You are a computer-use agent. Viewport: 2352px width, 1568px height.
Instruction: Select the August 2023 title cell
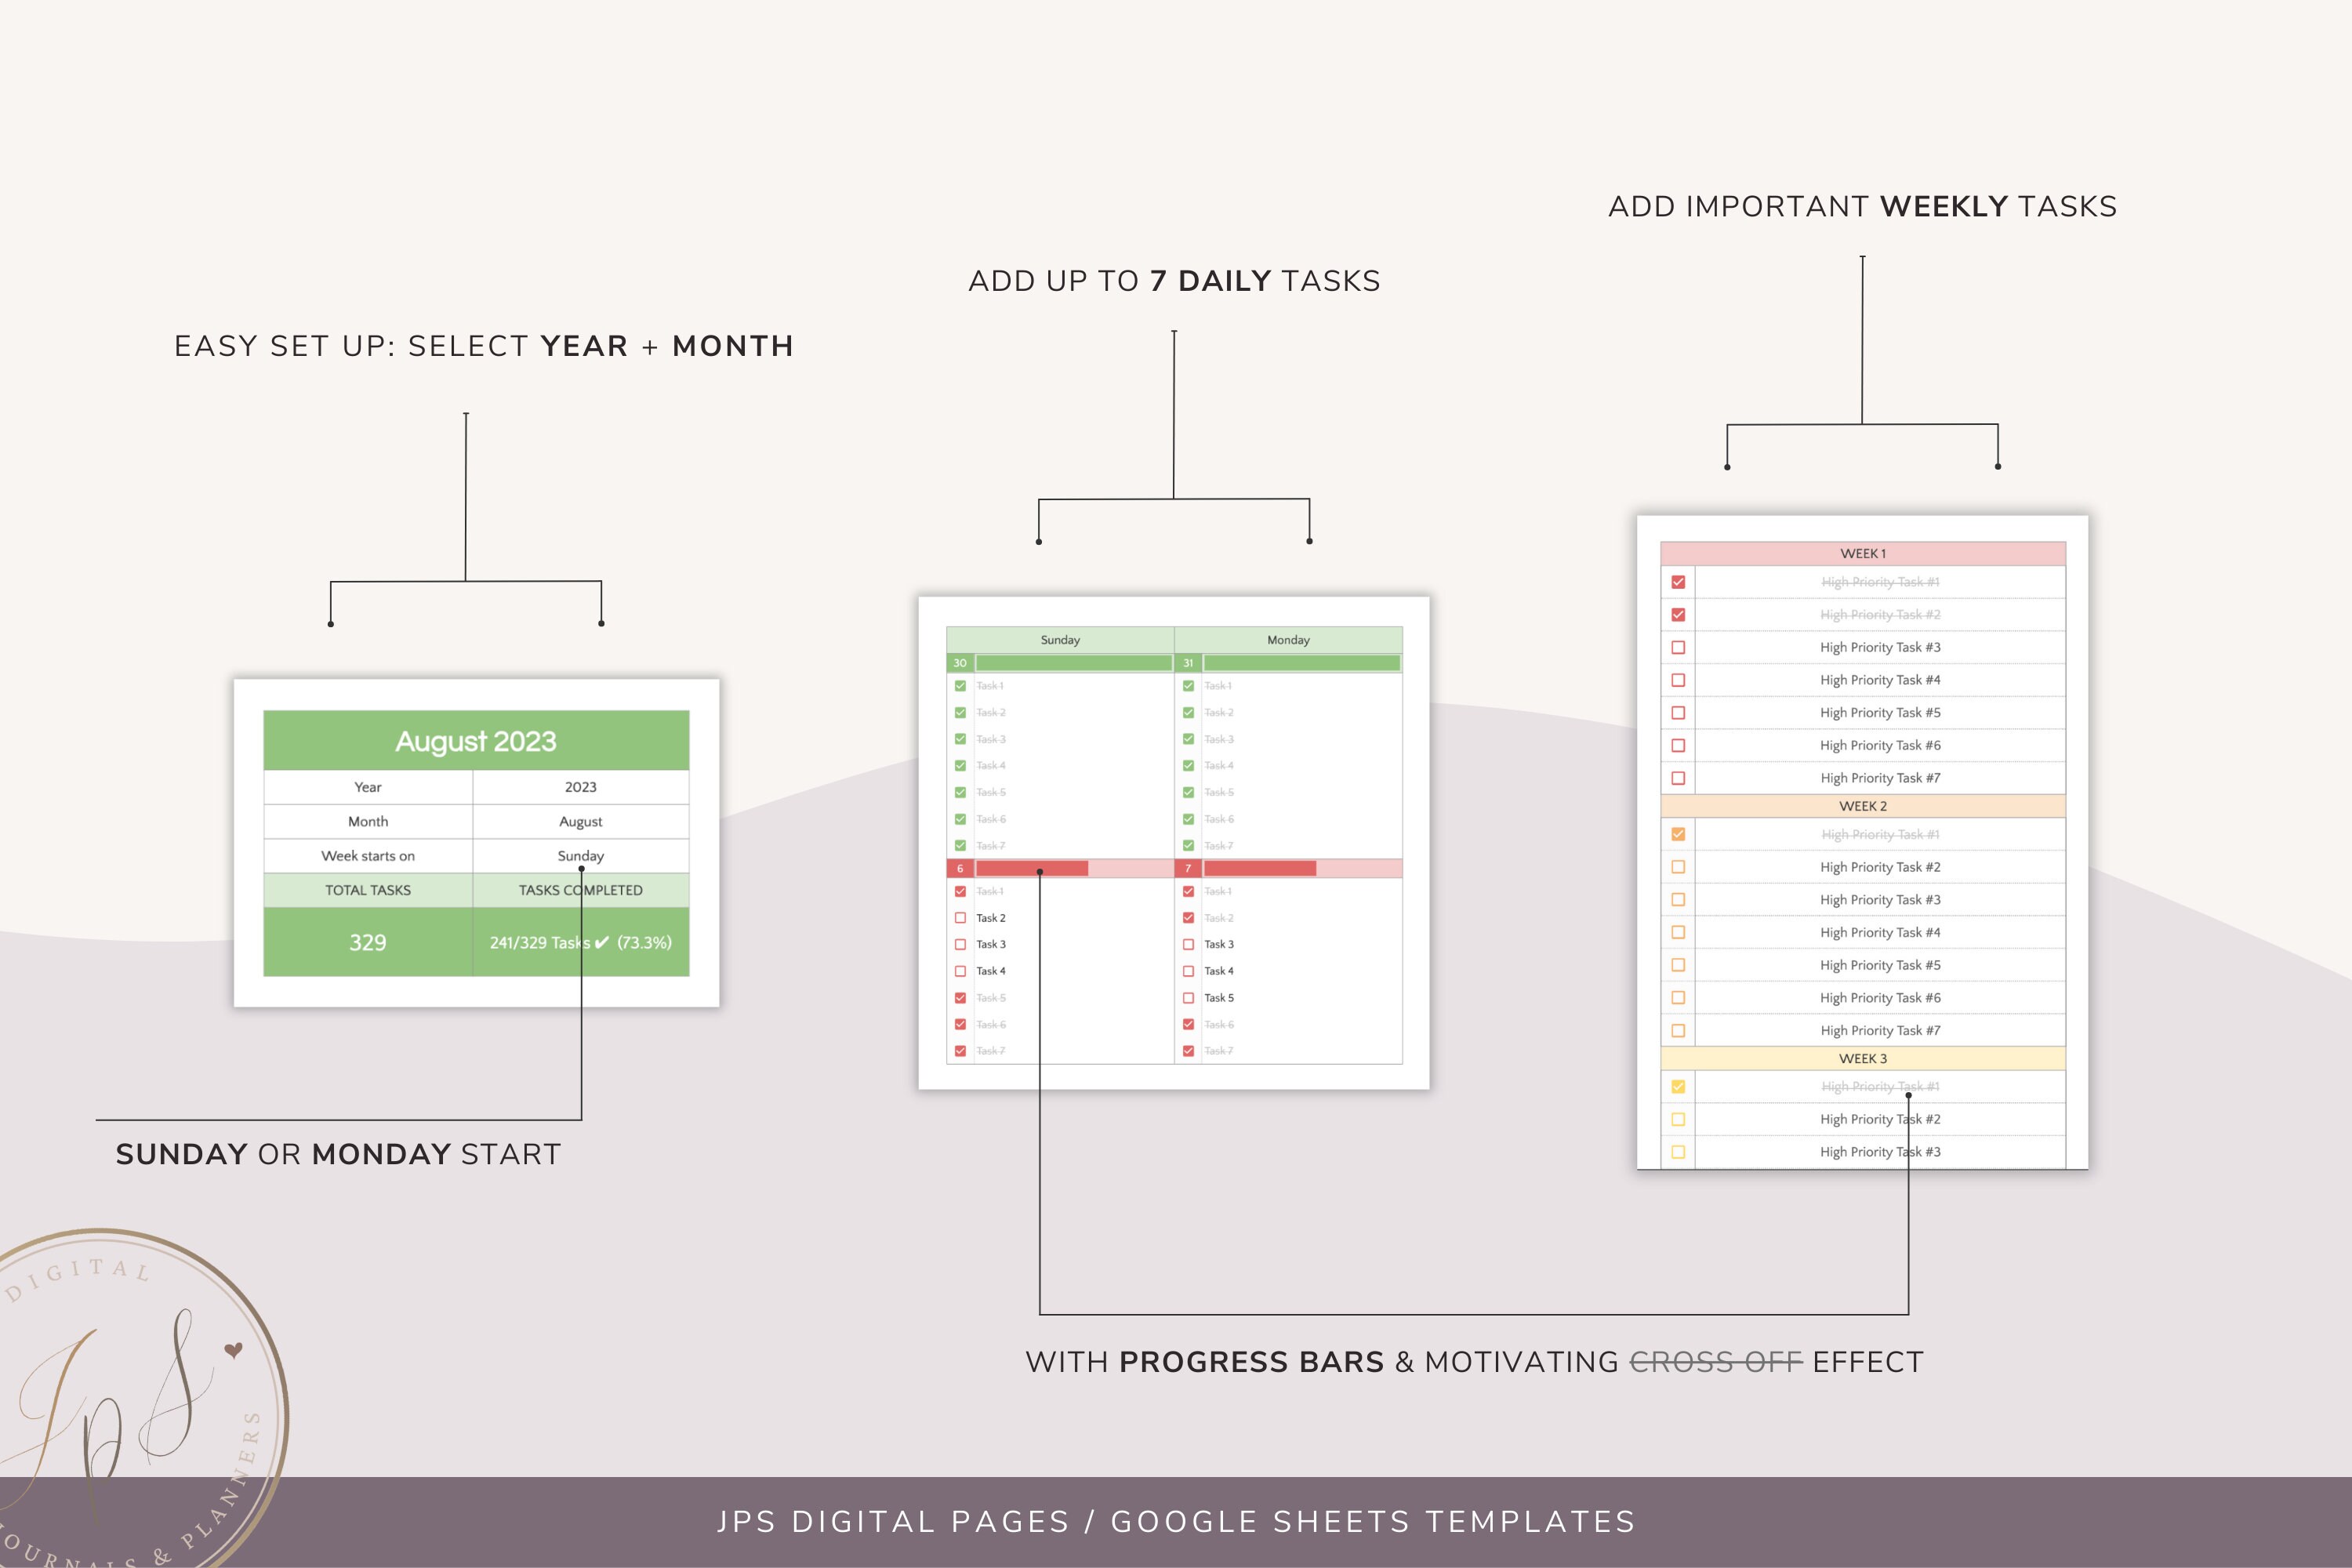tap(476, 741)
